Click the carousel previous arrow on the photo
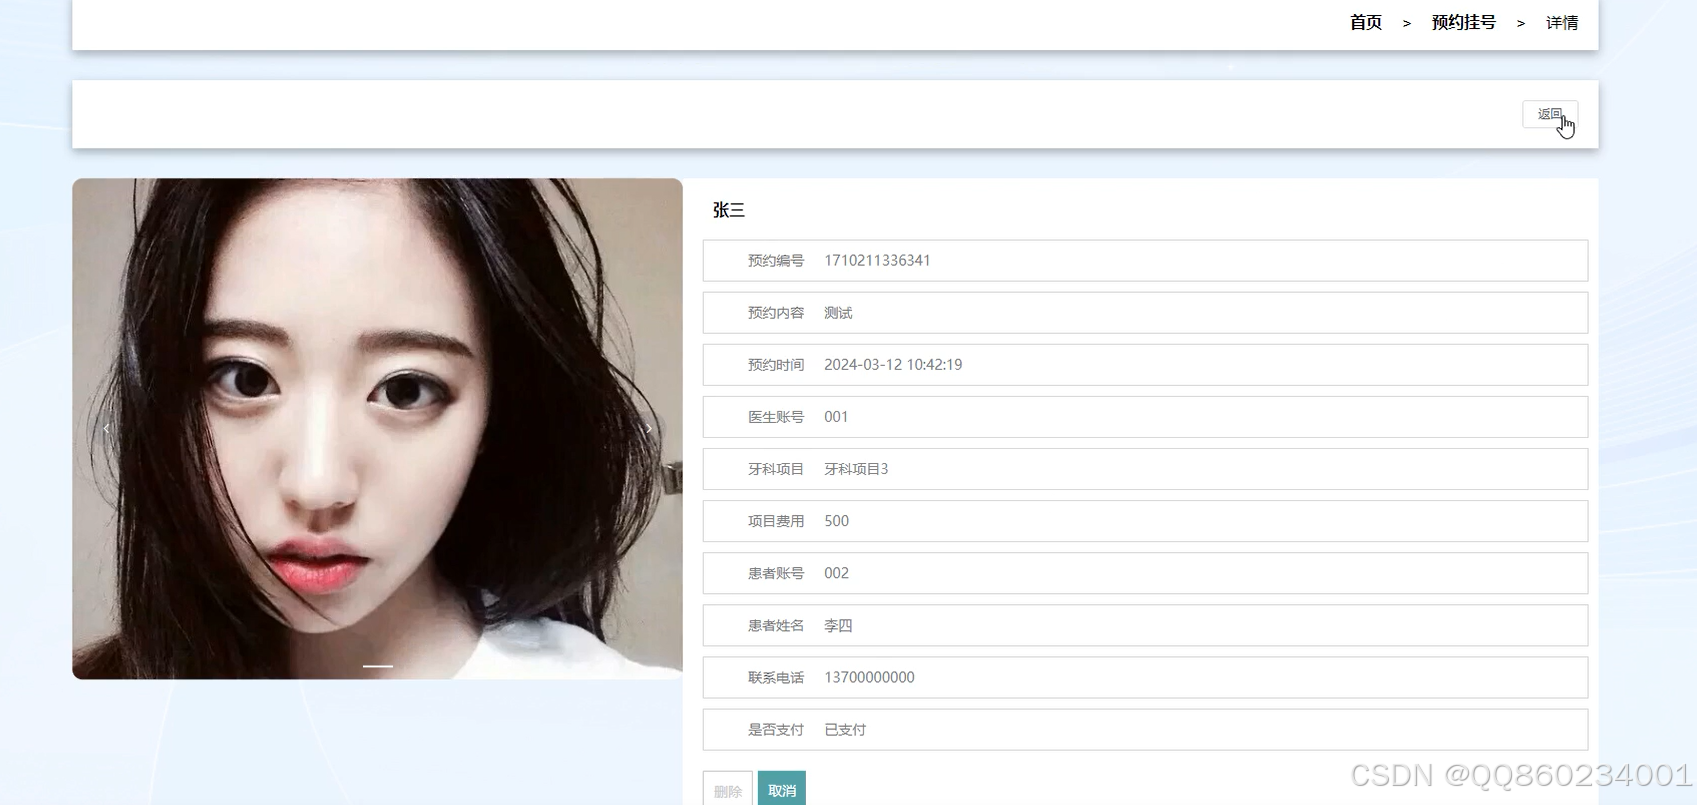The height and width of the screenshot is (805, 1697). click(x=106, y=429)
